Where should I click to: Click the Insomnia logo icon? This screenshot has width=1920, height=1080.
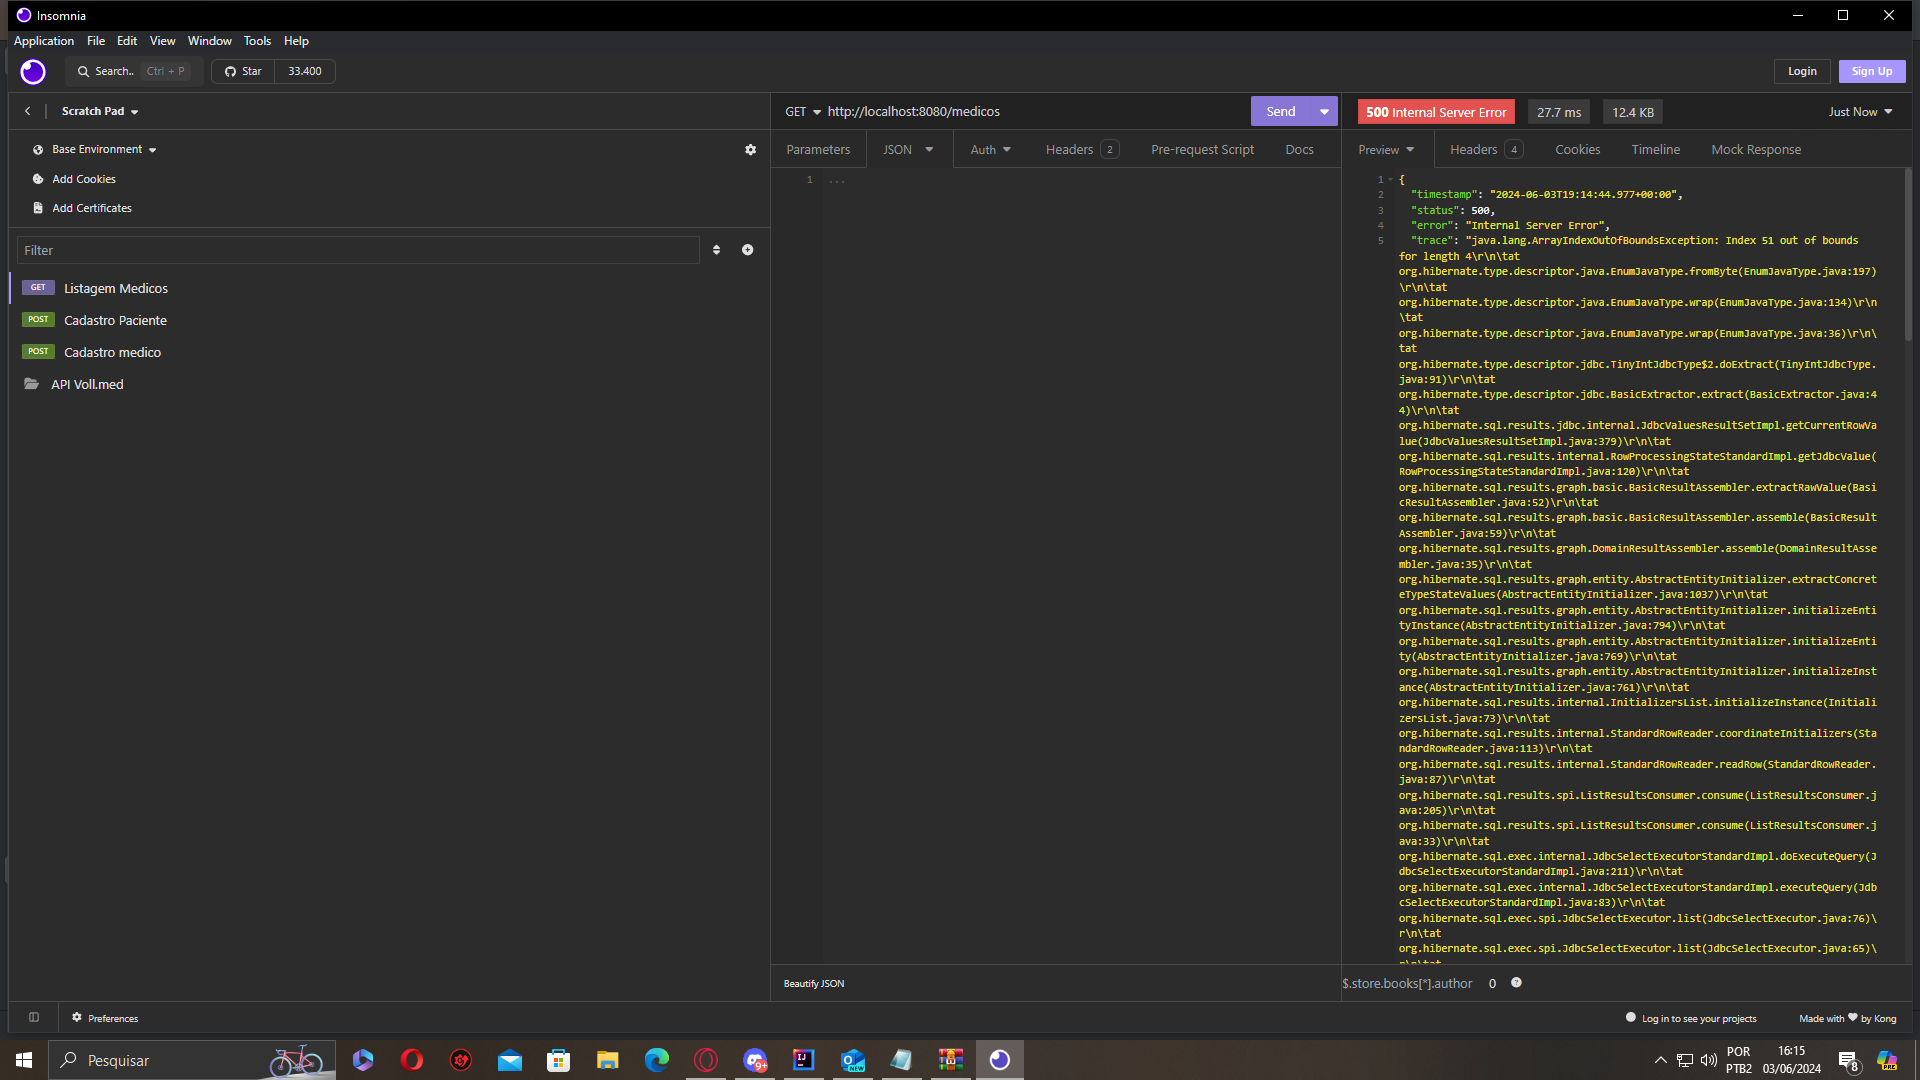point(33,70)
